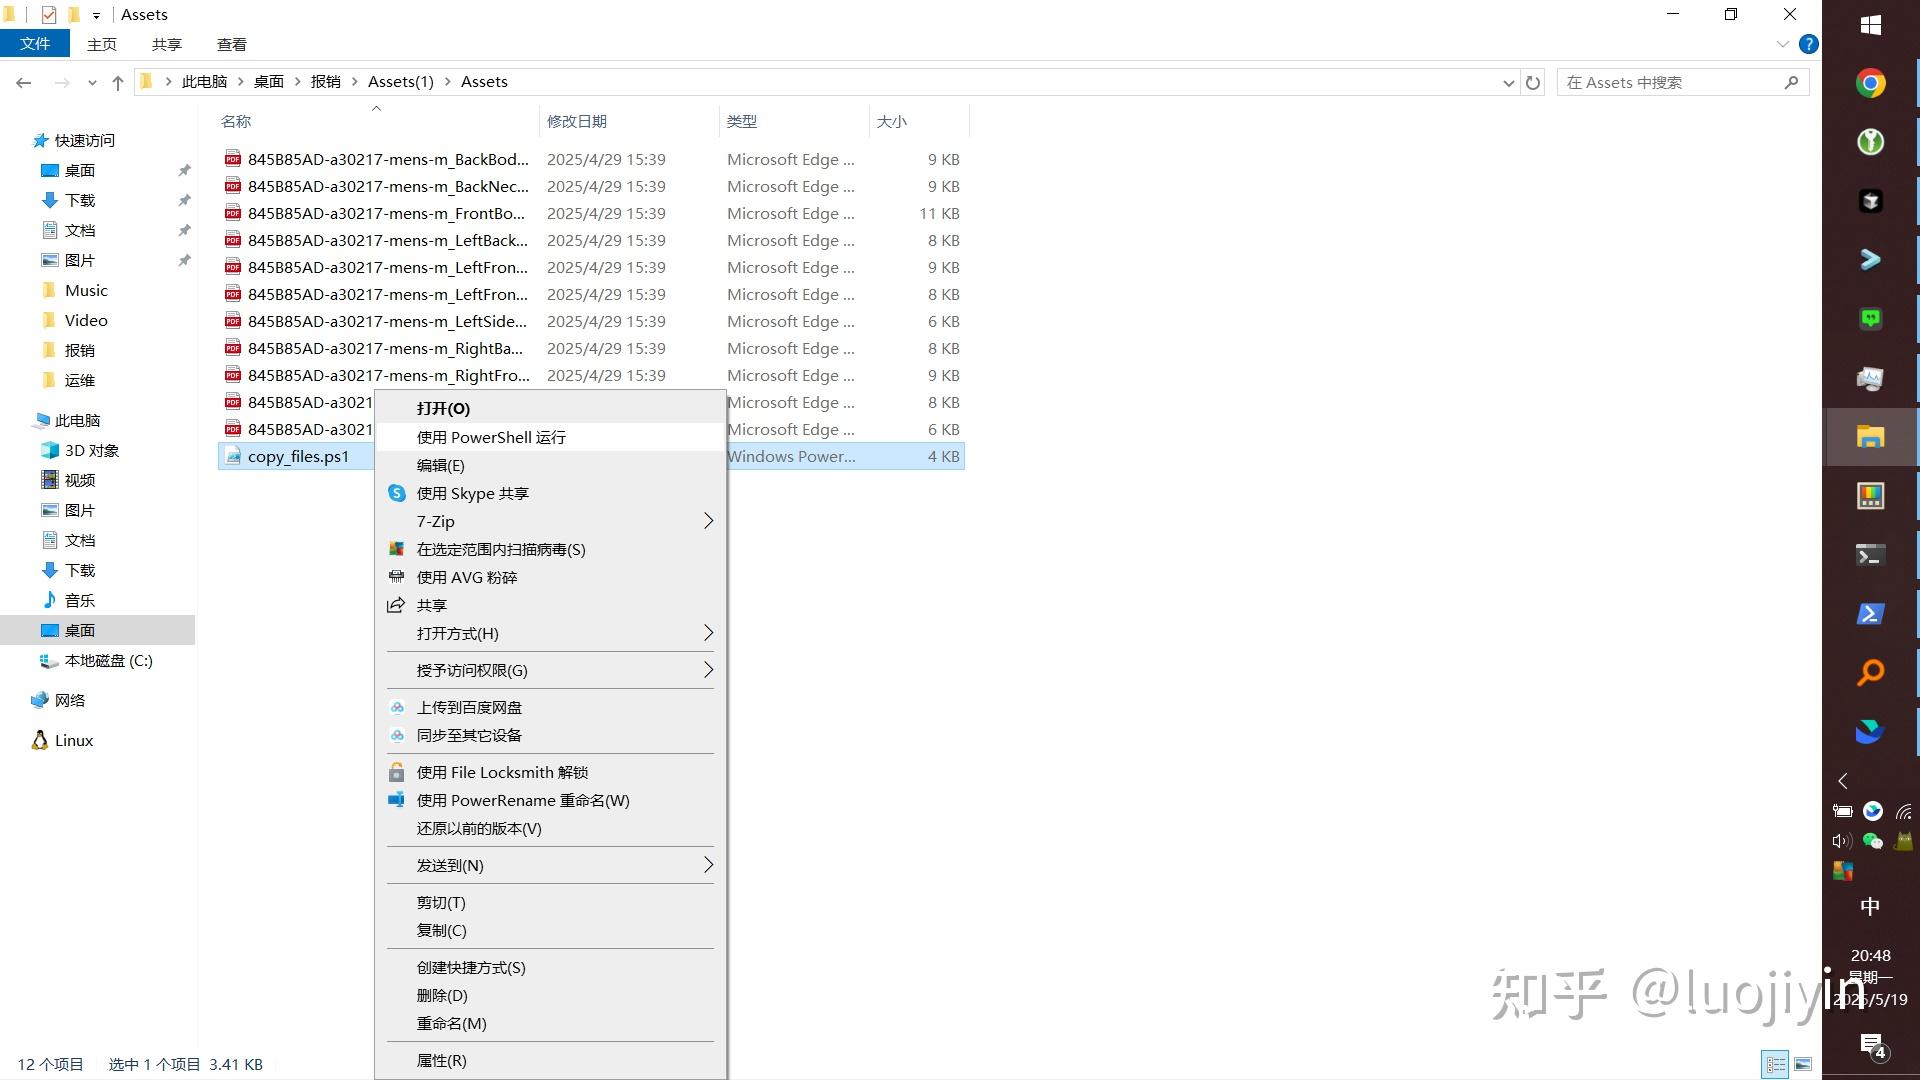Open the volume control in the system tray
The height and width of the screenshot is (1080, 1920).
[1842, 840]
